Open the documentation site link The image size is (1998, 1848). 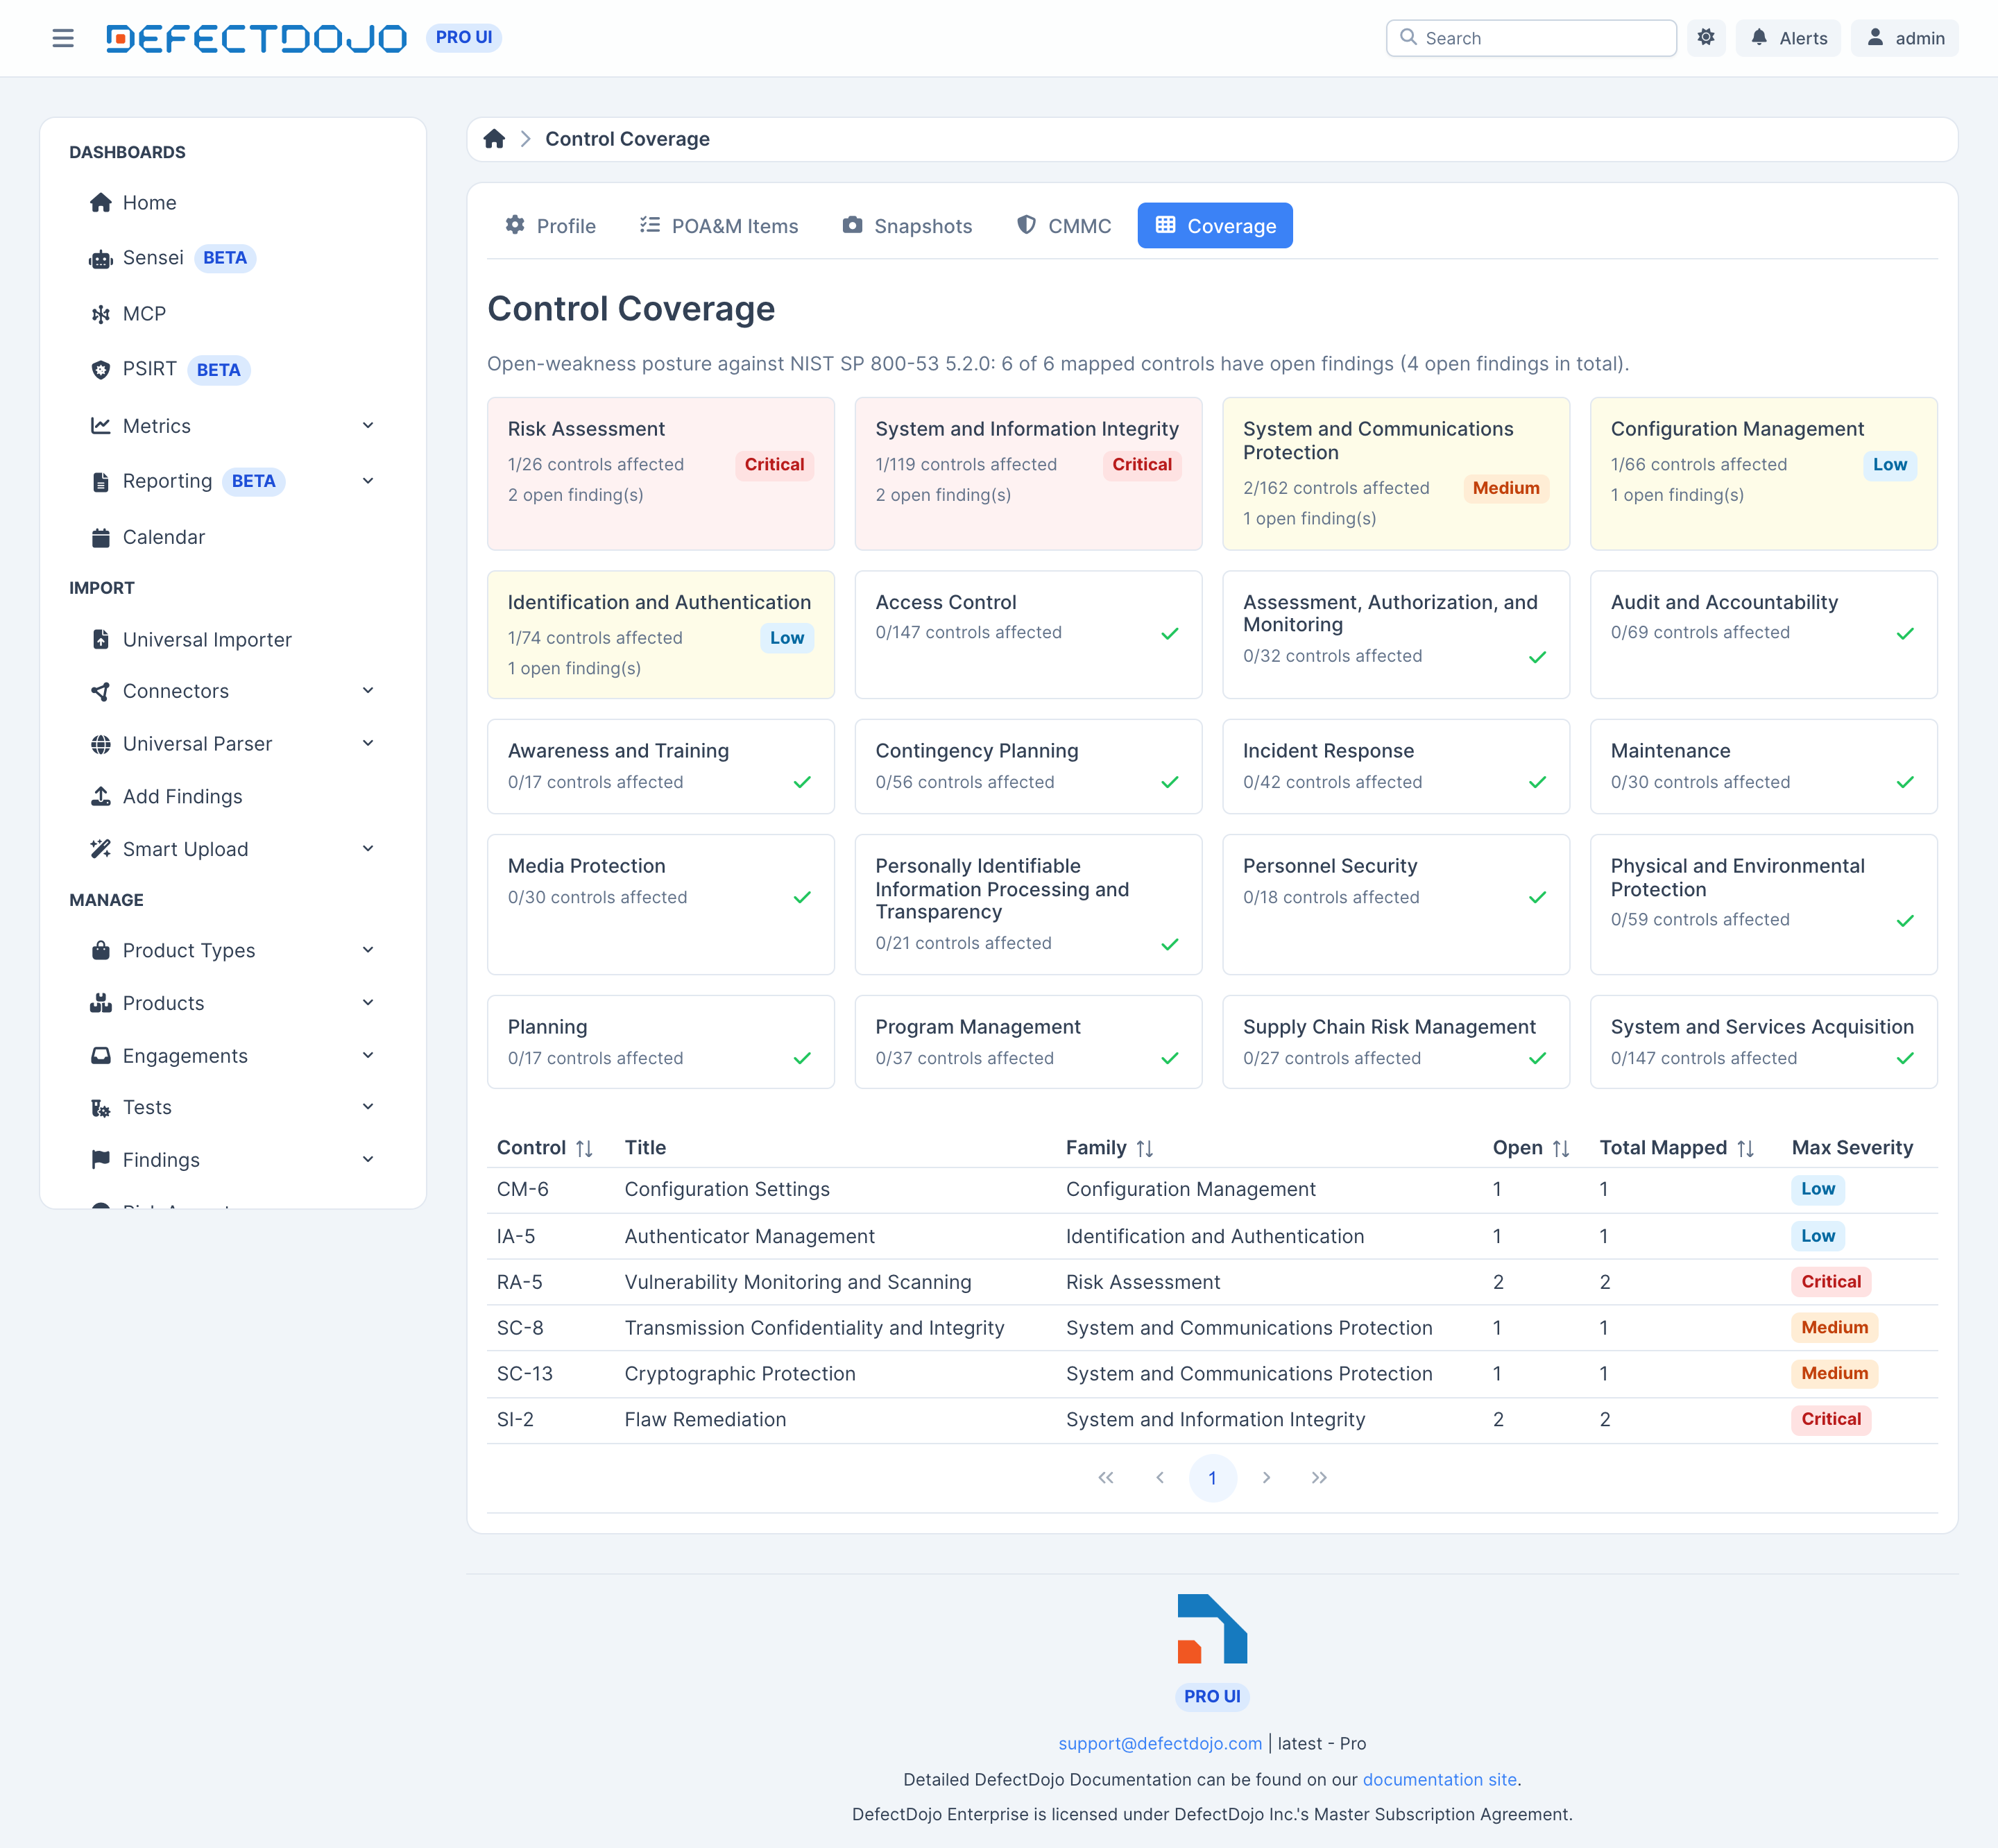click(1439, 1779)
